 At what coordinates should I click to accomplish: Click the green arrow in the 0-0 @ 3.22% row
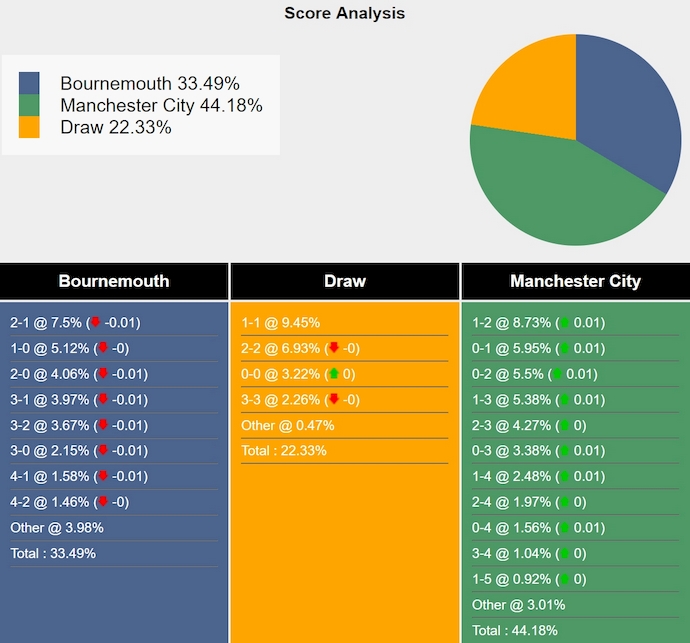(334, 374)
